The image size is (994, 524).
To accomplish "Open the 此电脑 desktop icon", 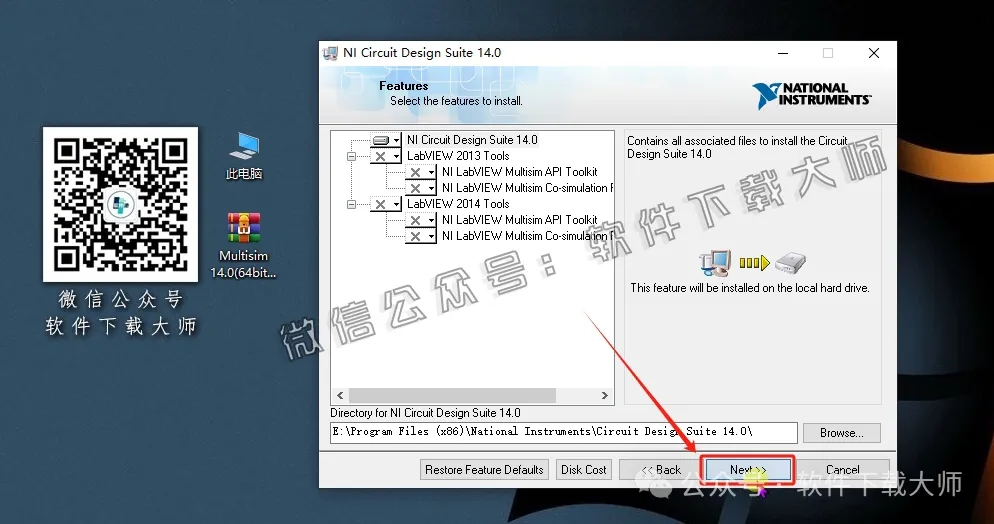I will tap(244, 155).
